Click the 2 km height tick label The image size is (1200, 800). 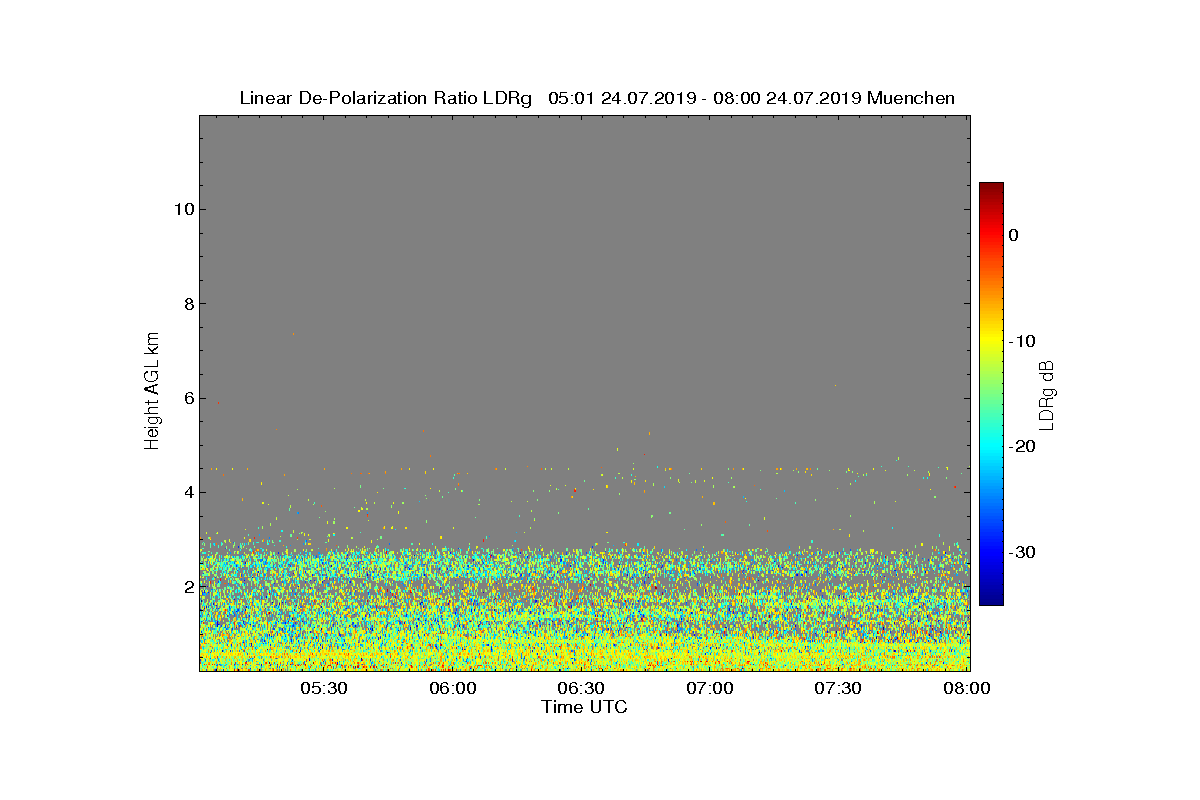pyautogui.click(x=187, y=587)
